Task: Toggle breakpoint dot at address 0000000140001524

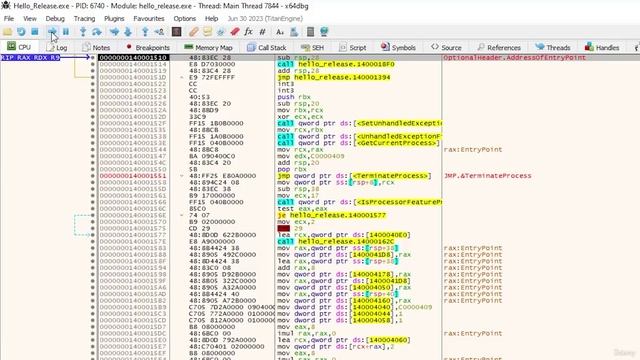Action: (93, 97)
